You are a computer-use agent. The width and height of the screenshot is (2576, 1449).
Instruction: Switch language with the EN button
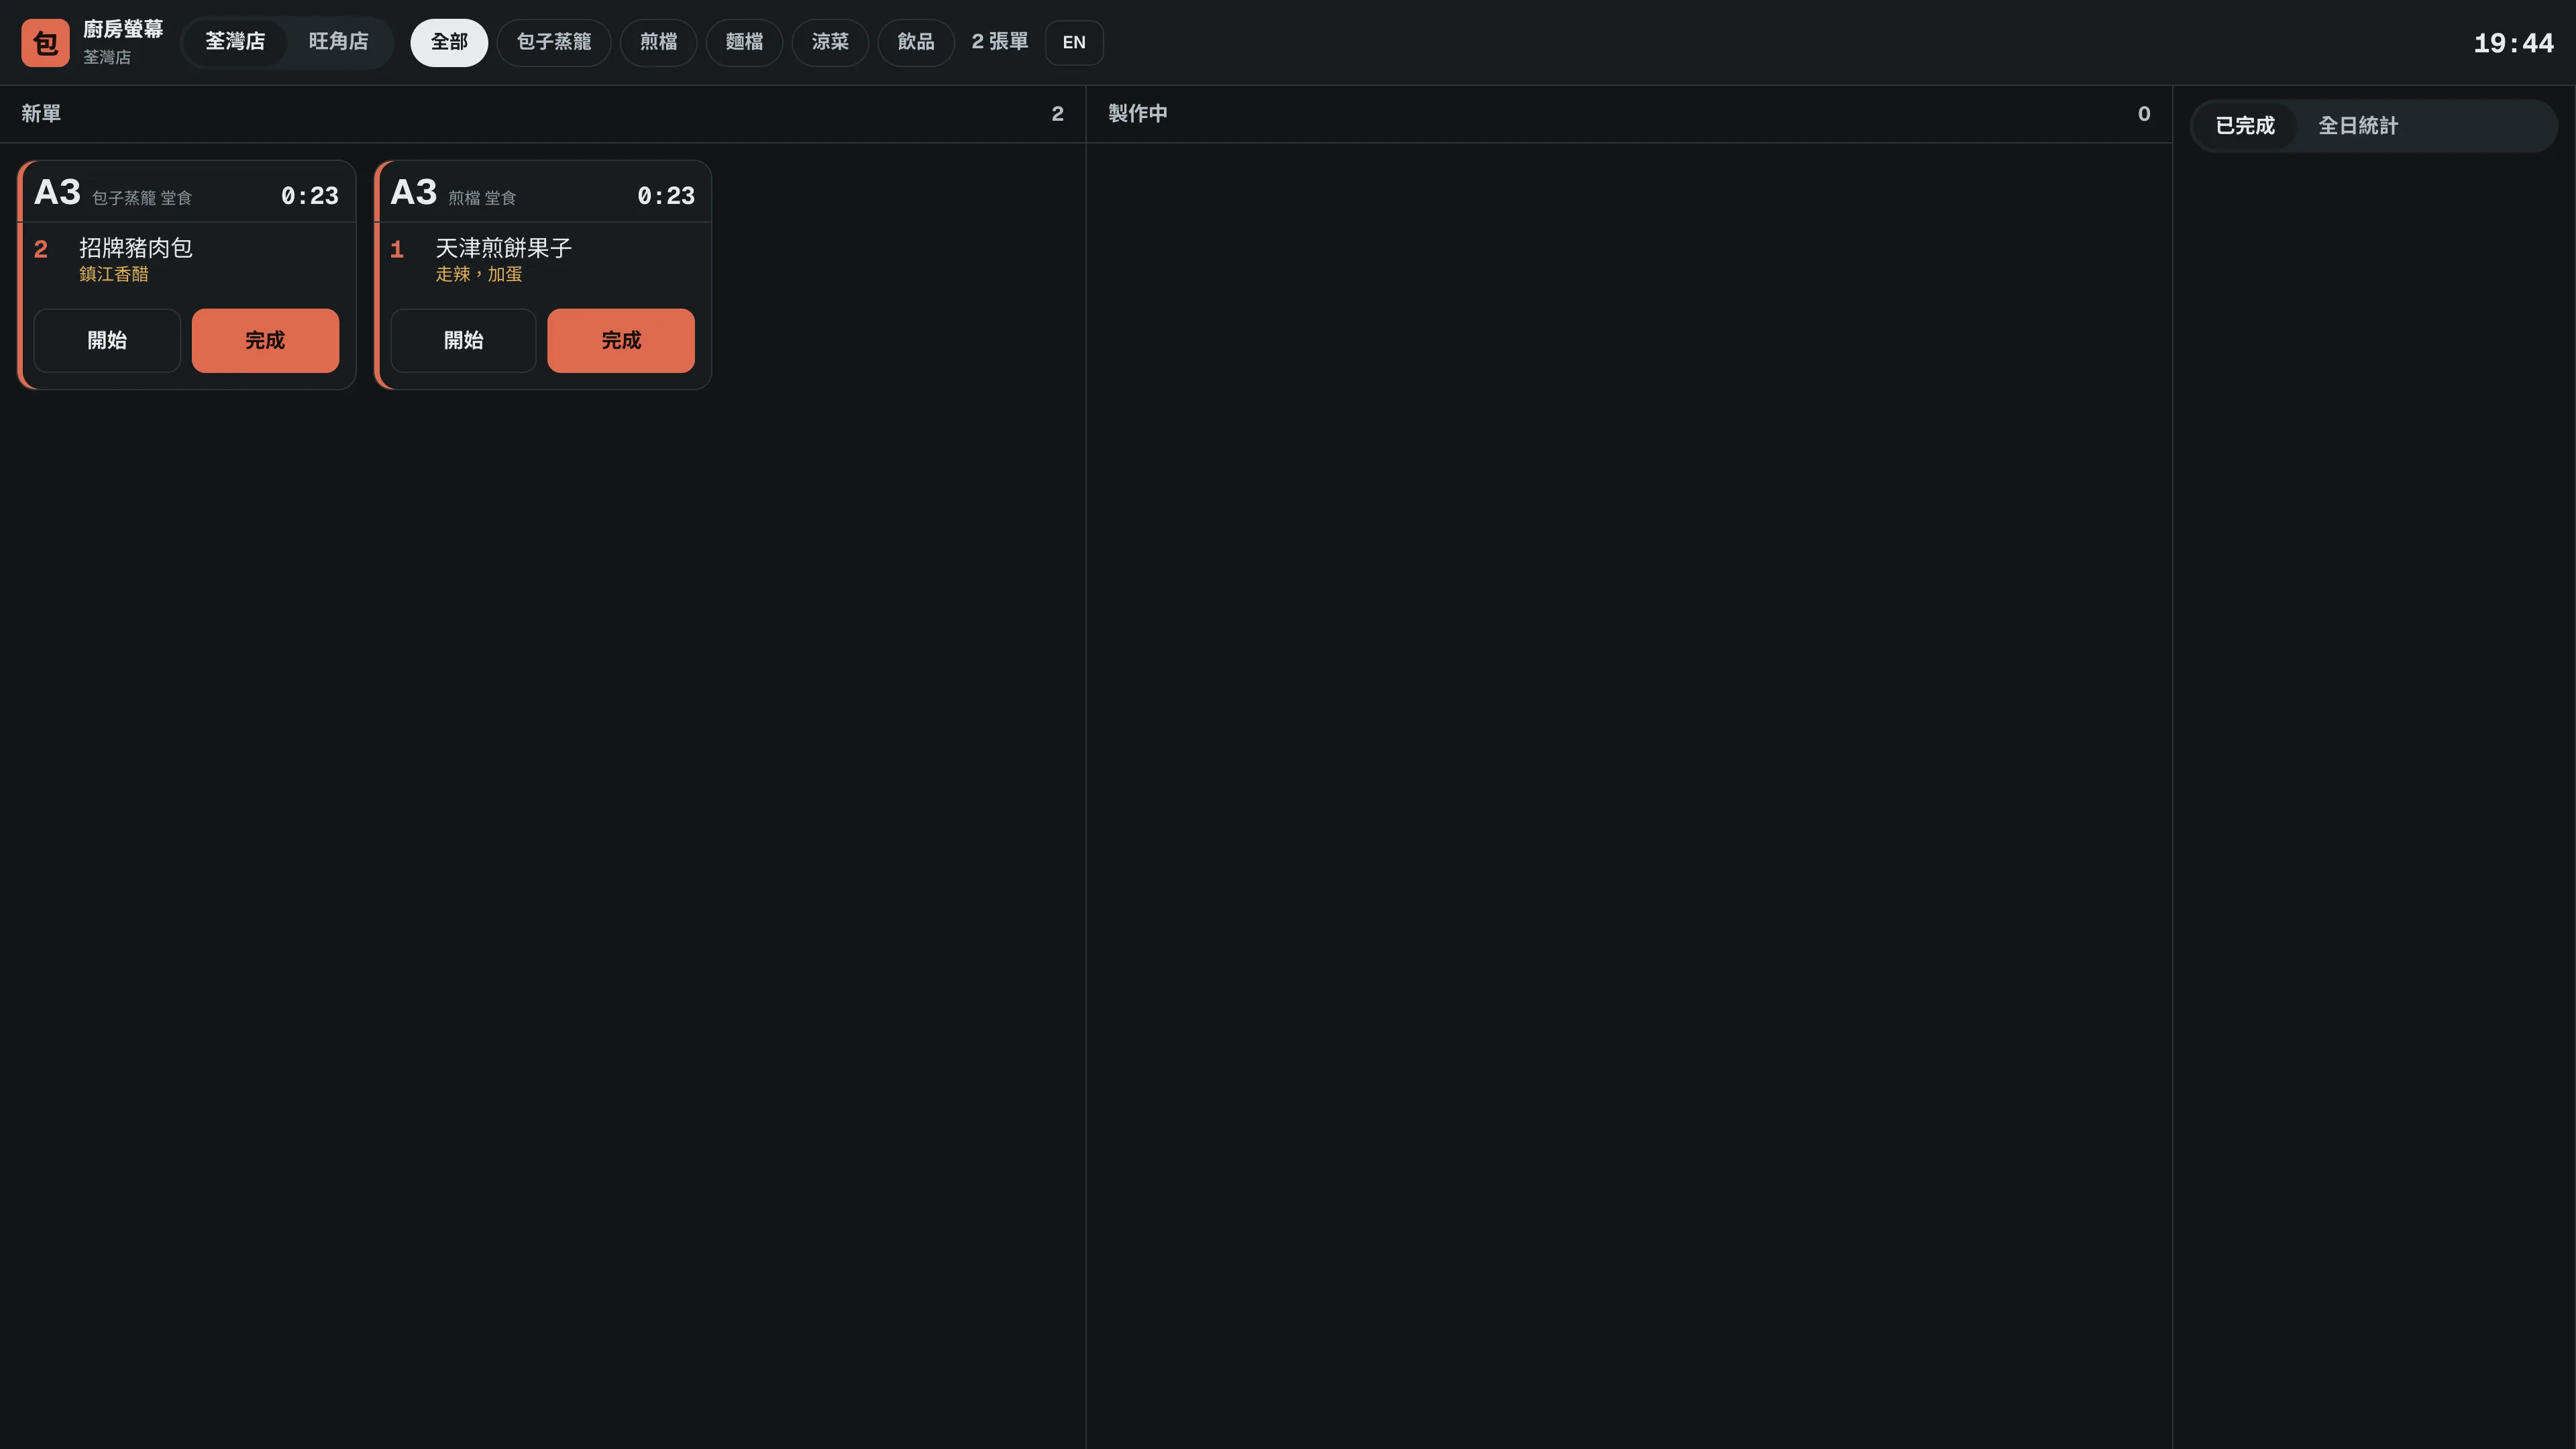point(1074,42)
